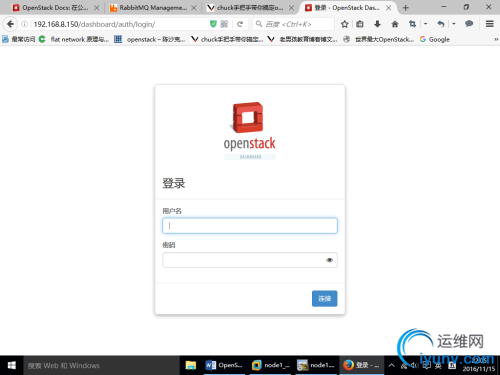Close the RabbitMQ Management tab
This screenshot has width=500, height=375.
click(194, 8)
